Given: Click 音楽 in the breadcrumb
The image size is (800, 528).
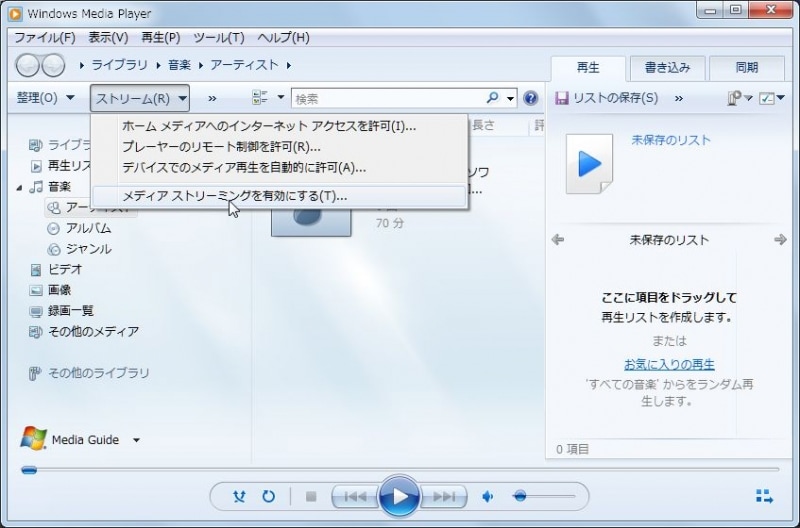Looking at the screenshot, I should click(180, 65).
